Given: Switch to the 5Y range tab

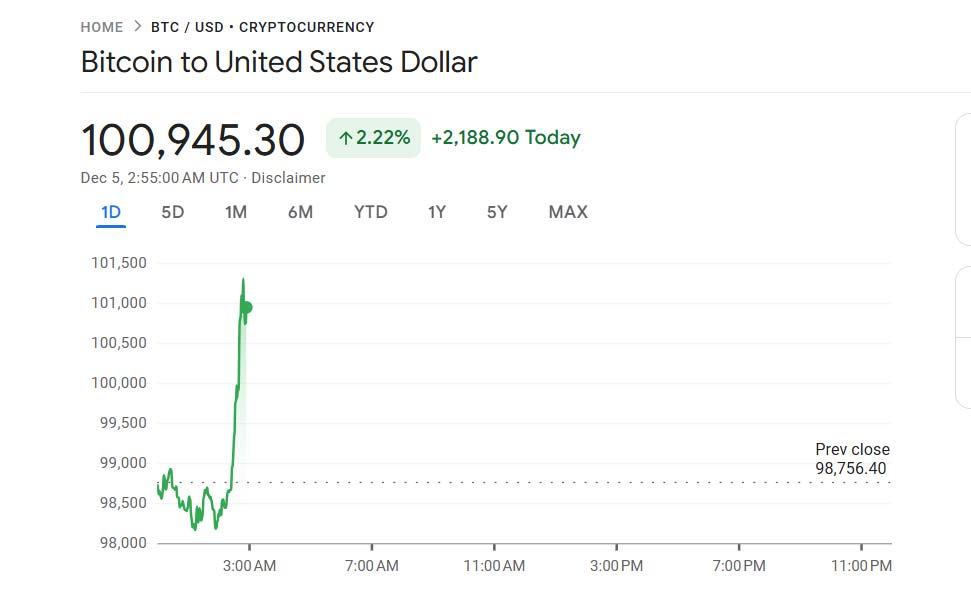Looking at the screenshot, I should pos(497,212).
